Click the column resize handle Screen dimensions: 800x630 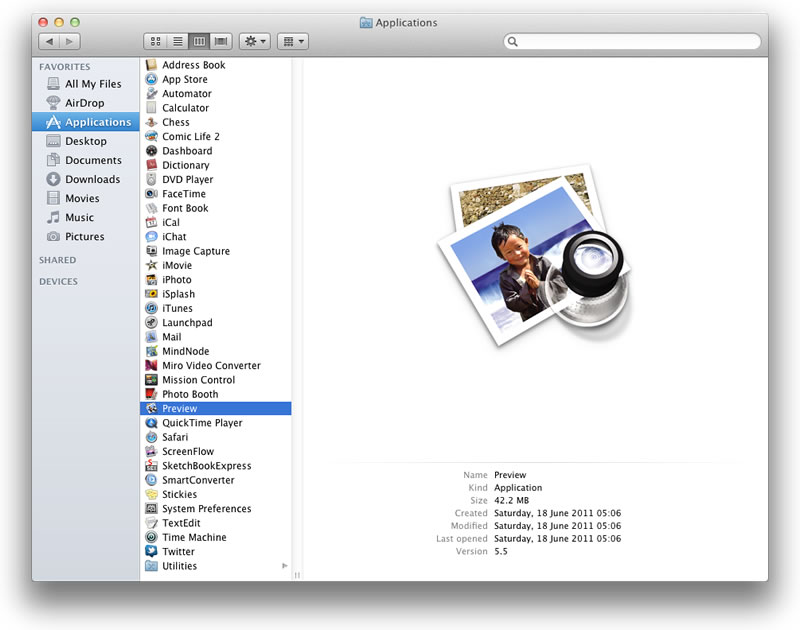tap(297, 575)
